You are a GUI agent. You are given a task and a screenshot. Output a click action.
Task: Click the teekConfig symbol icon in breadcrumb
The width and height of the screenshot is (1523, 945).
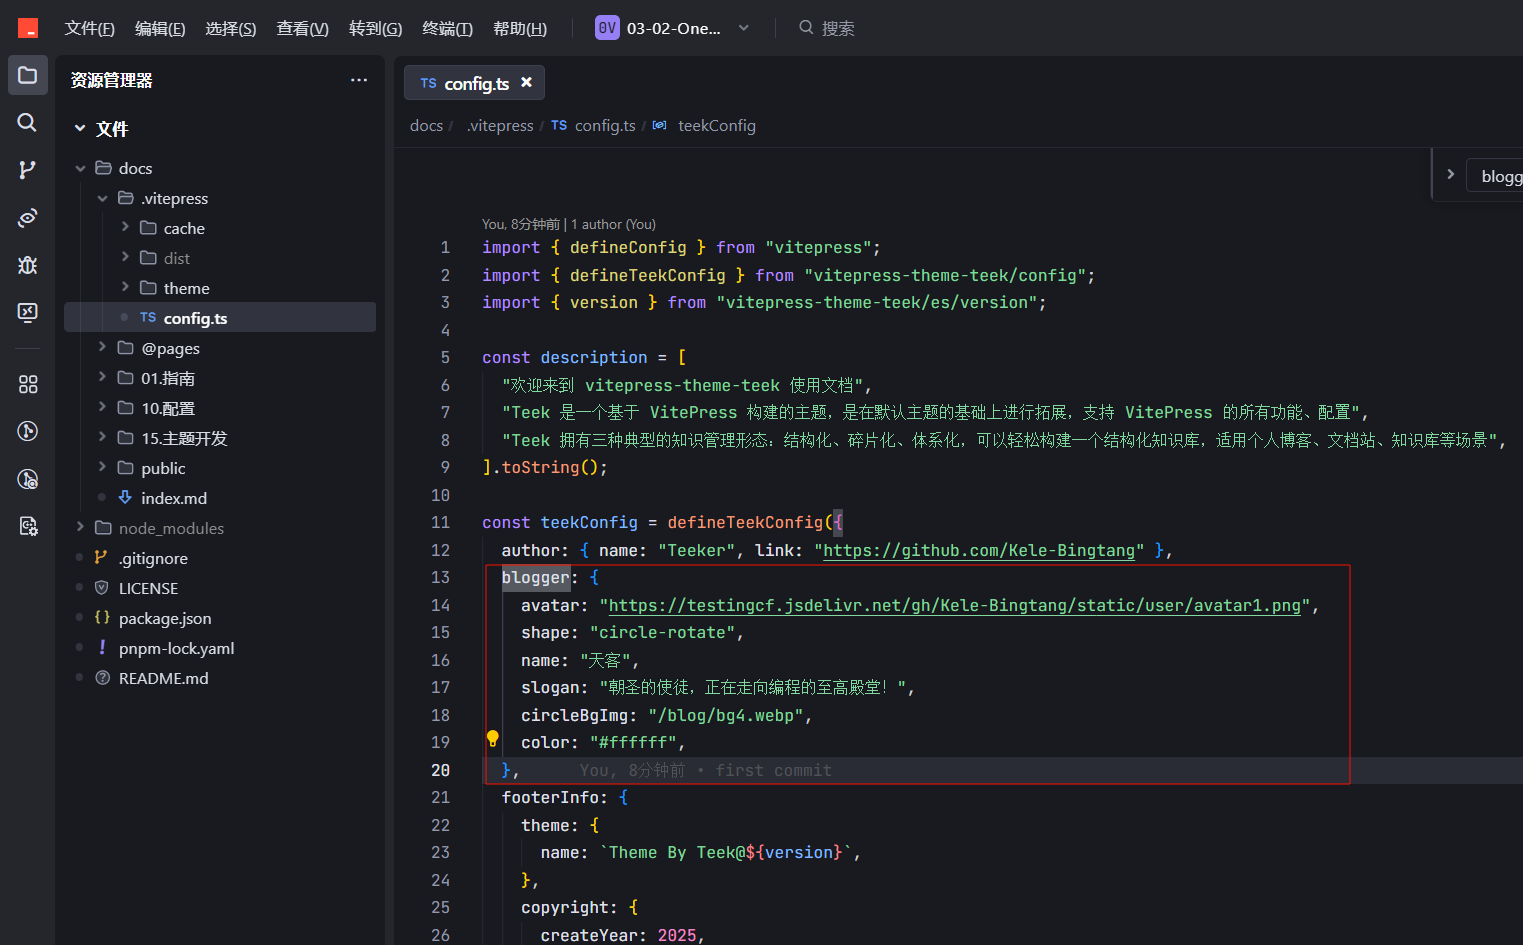pos(659,125)
